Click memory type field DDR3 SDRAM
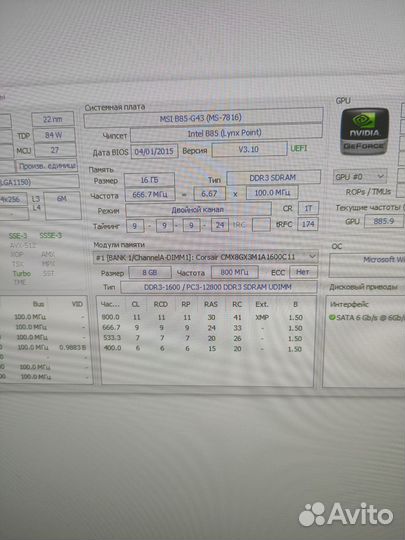Screen dimensions: 405x540 (273, 178)
